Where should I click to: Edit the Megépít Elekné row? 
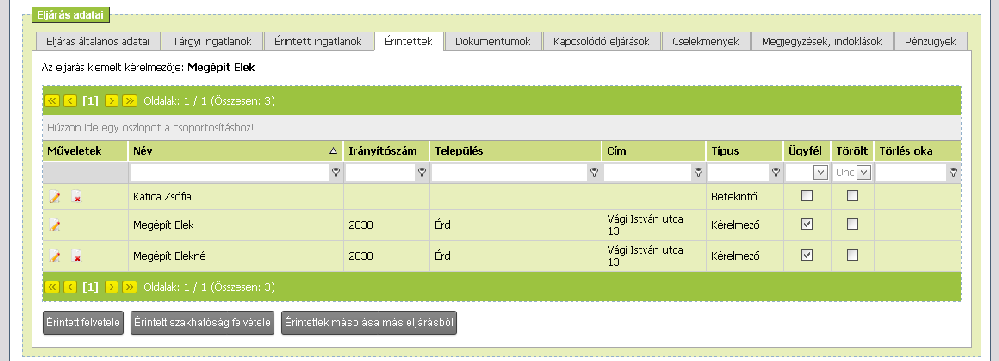[55, 256]
